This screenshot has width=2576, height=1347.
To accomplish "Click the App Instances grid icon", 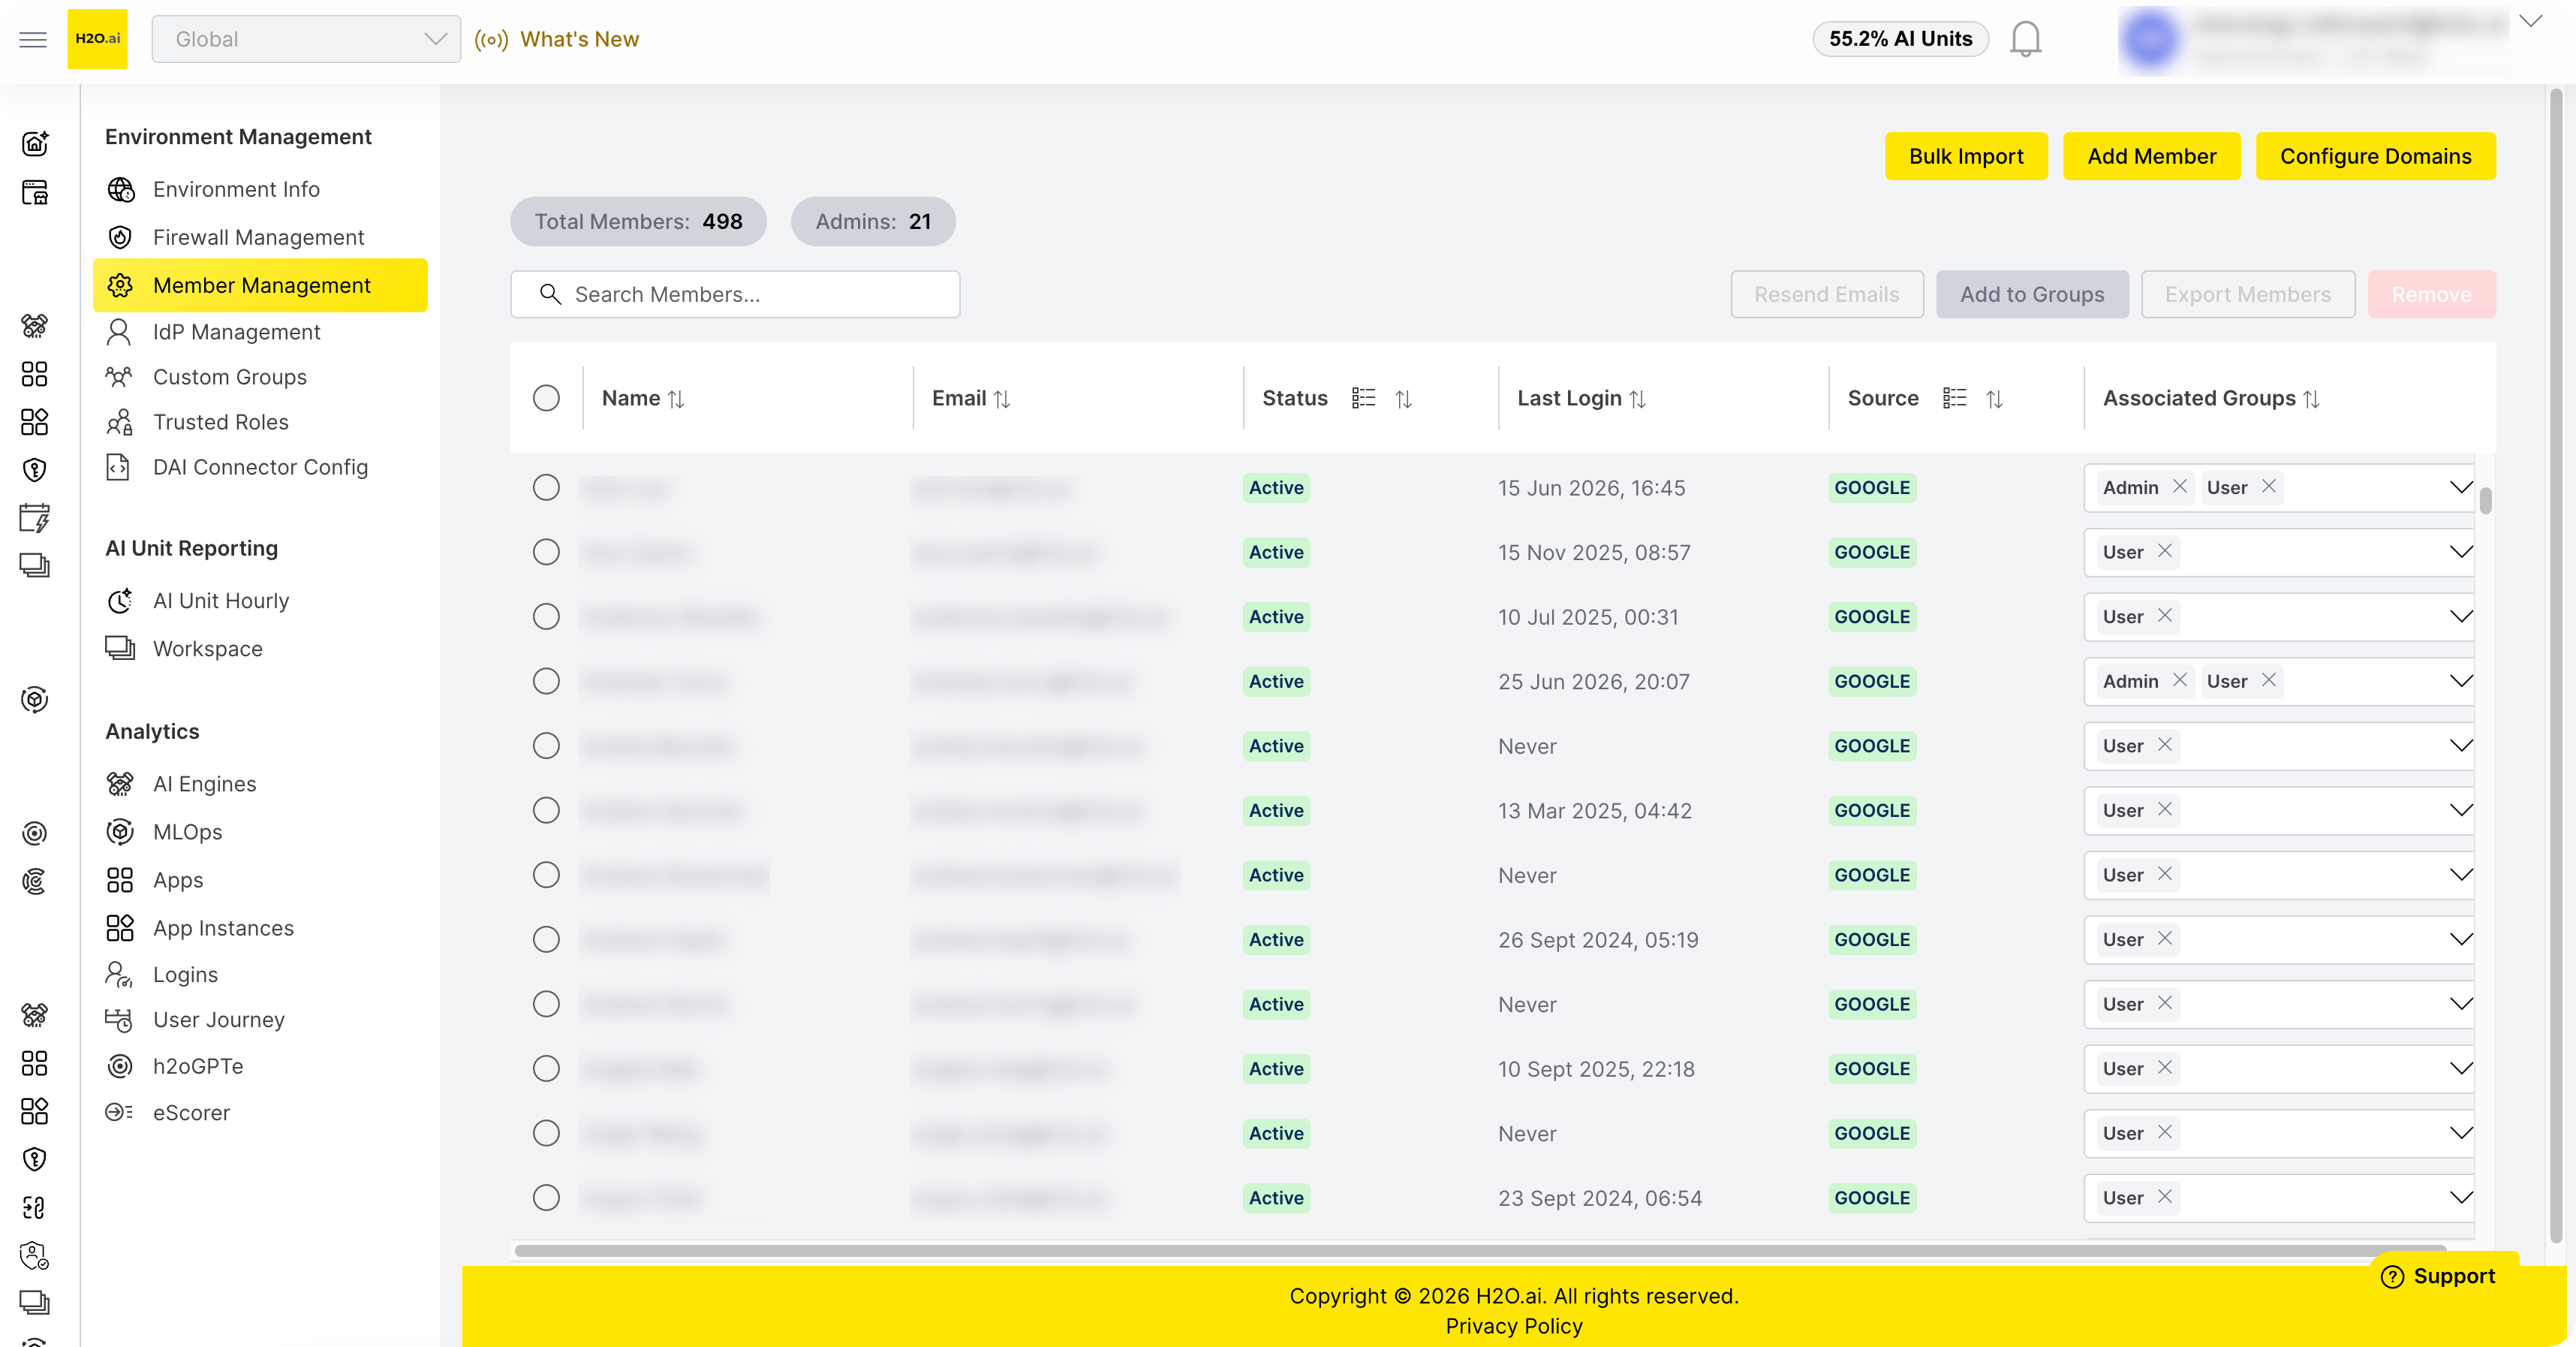I will (x=120, y=928).
